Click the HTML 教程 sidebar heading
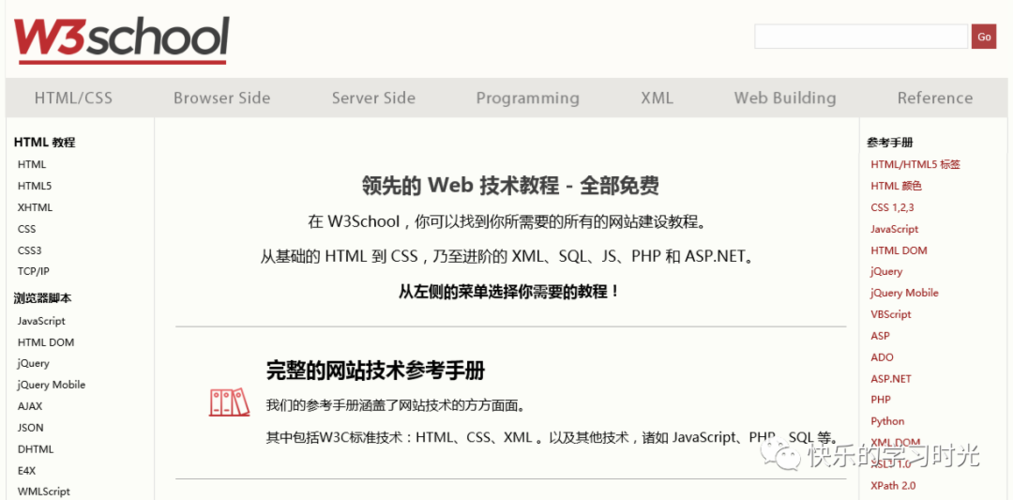 tap(45, 143)
